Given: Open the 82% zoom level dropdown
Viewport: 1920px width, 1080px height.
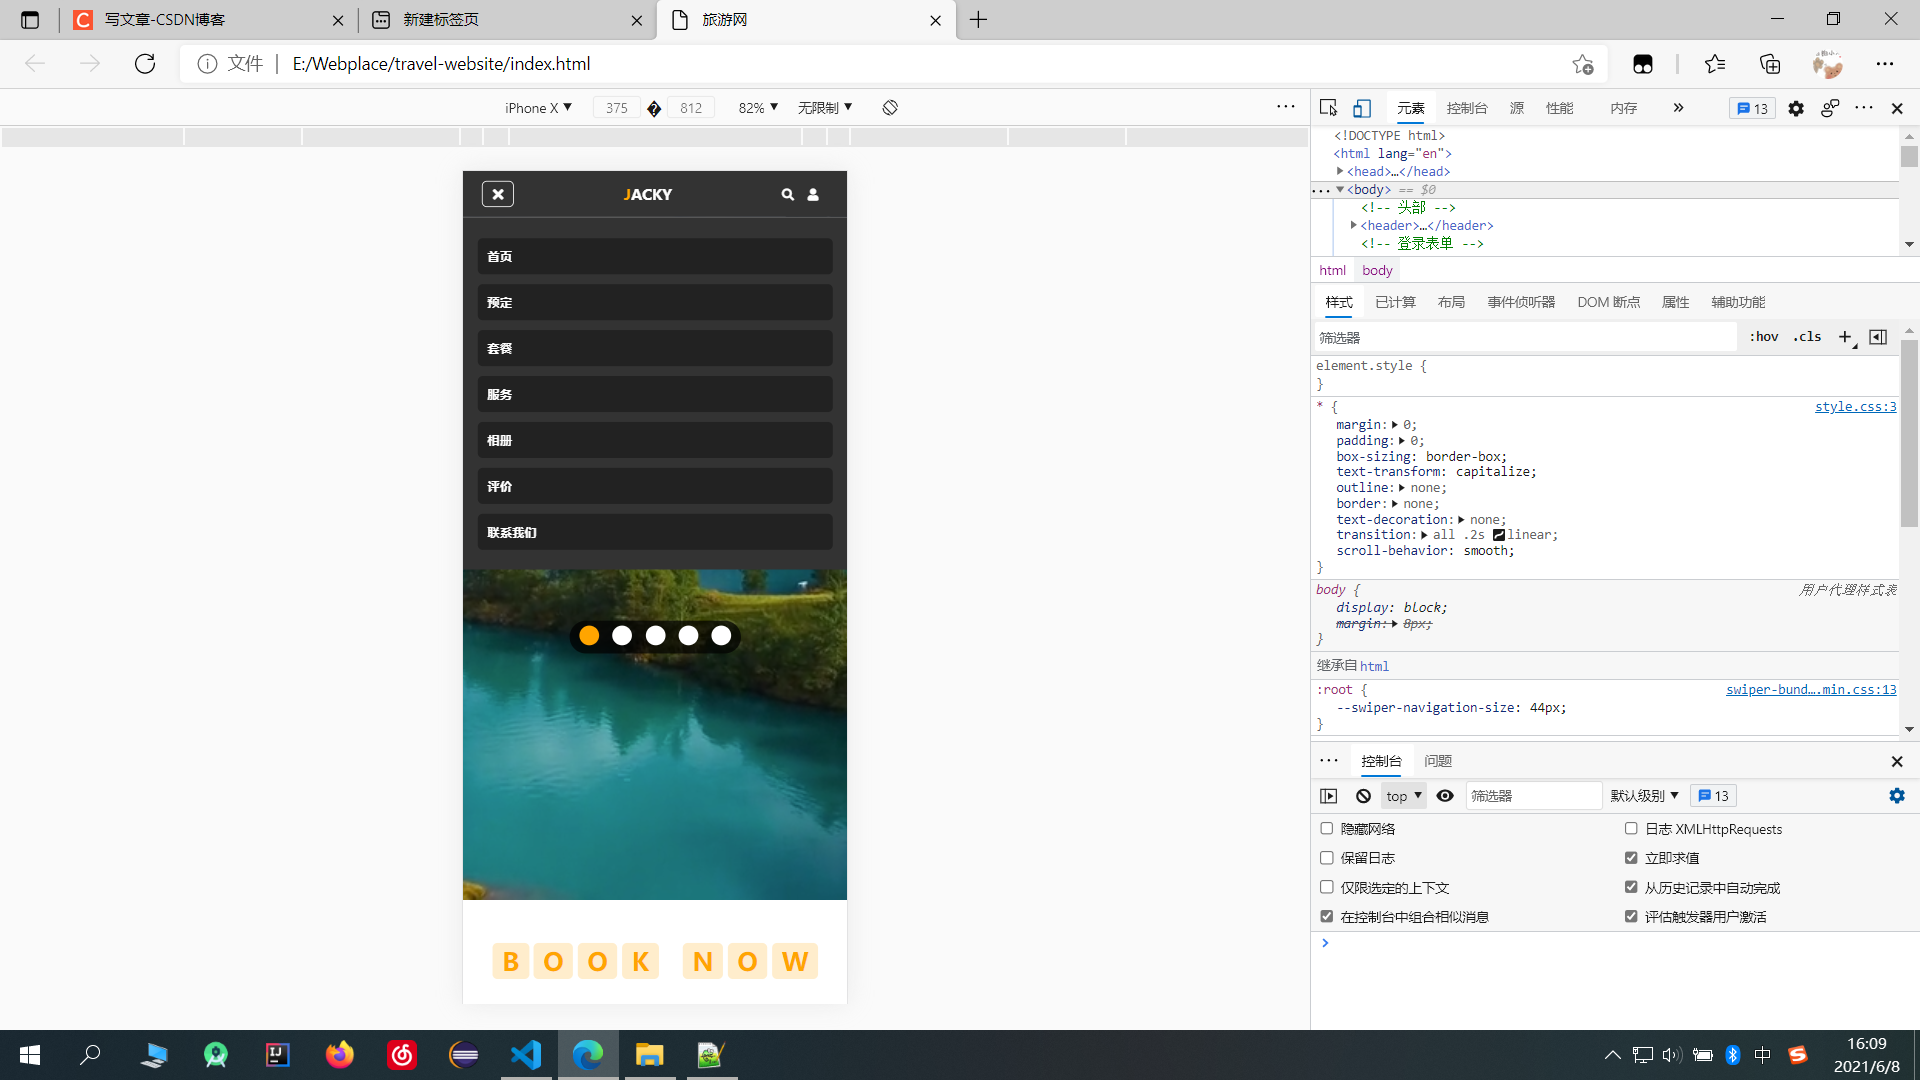Looking at the screenshot, I should tap(757, 107).
